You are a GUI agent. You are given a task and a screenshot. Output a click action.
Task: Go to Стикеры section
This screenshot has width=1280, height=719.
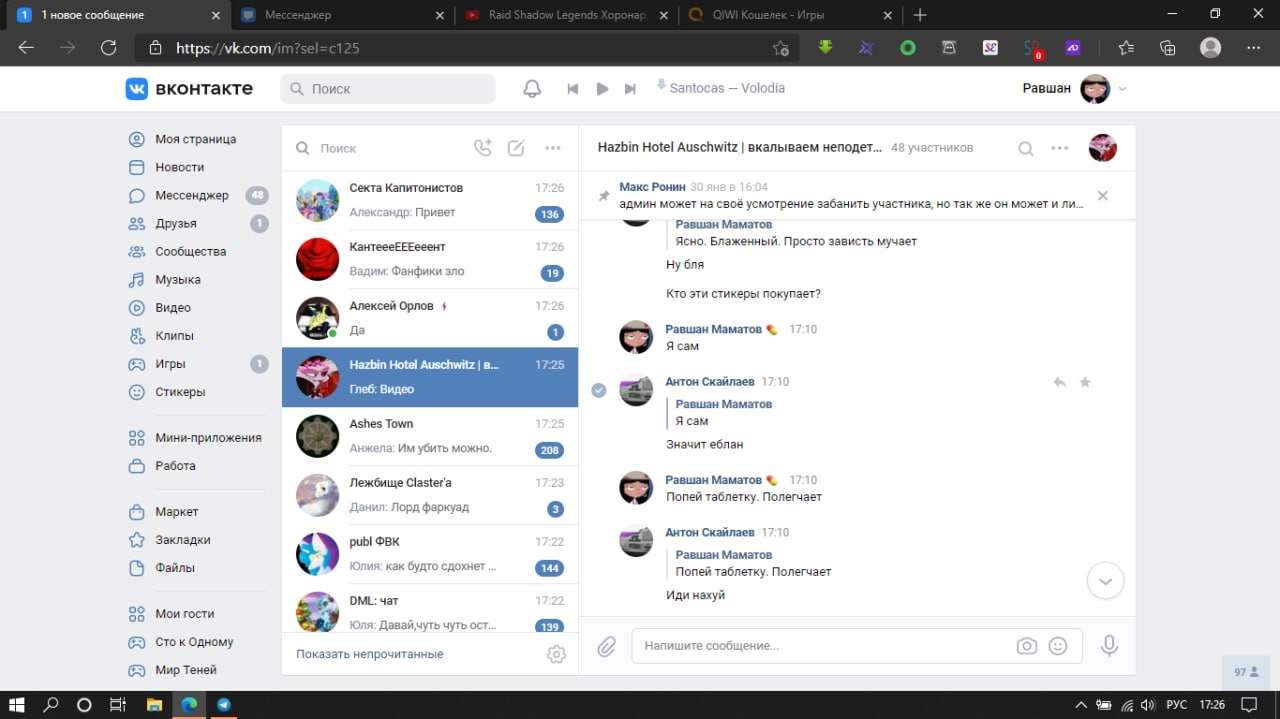click(x=180, y=392)
